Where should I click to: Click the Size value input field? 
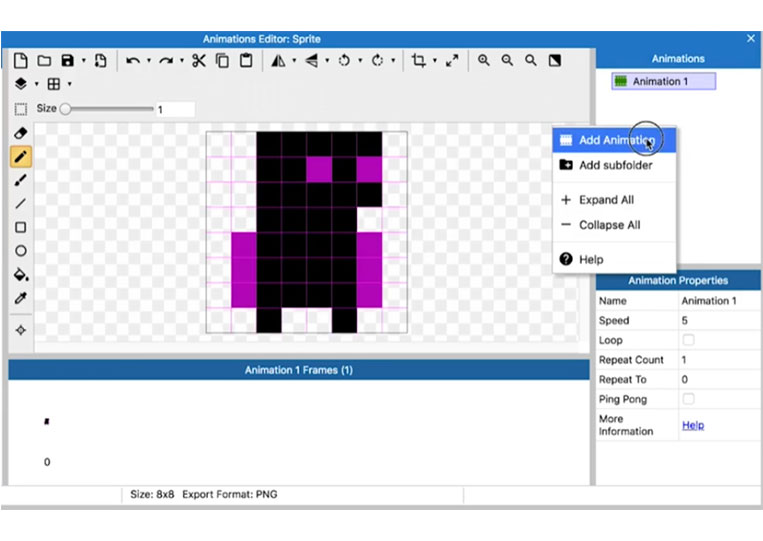pos(175,109)
